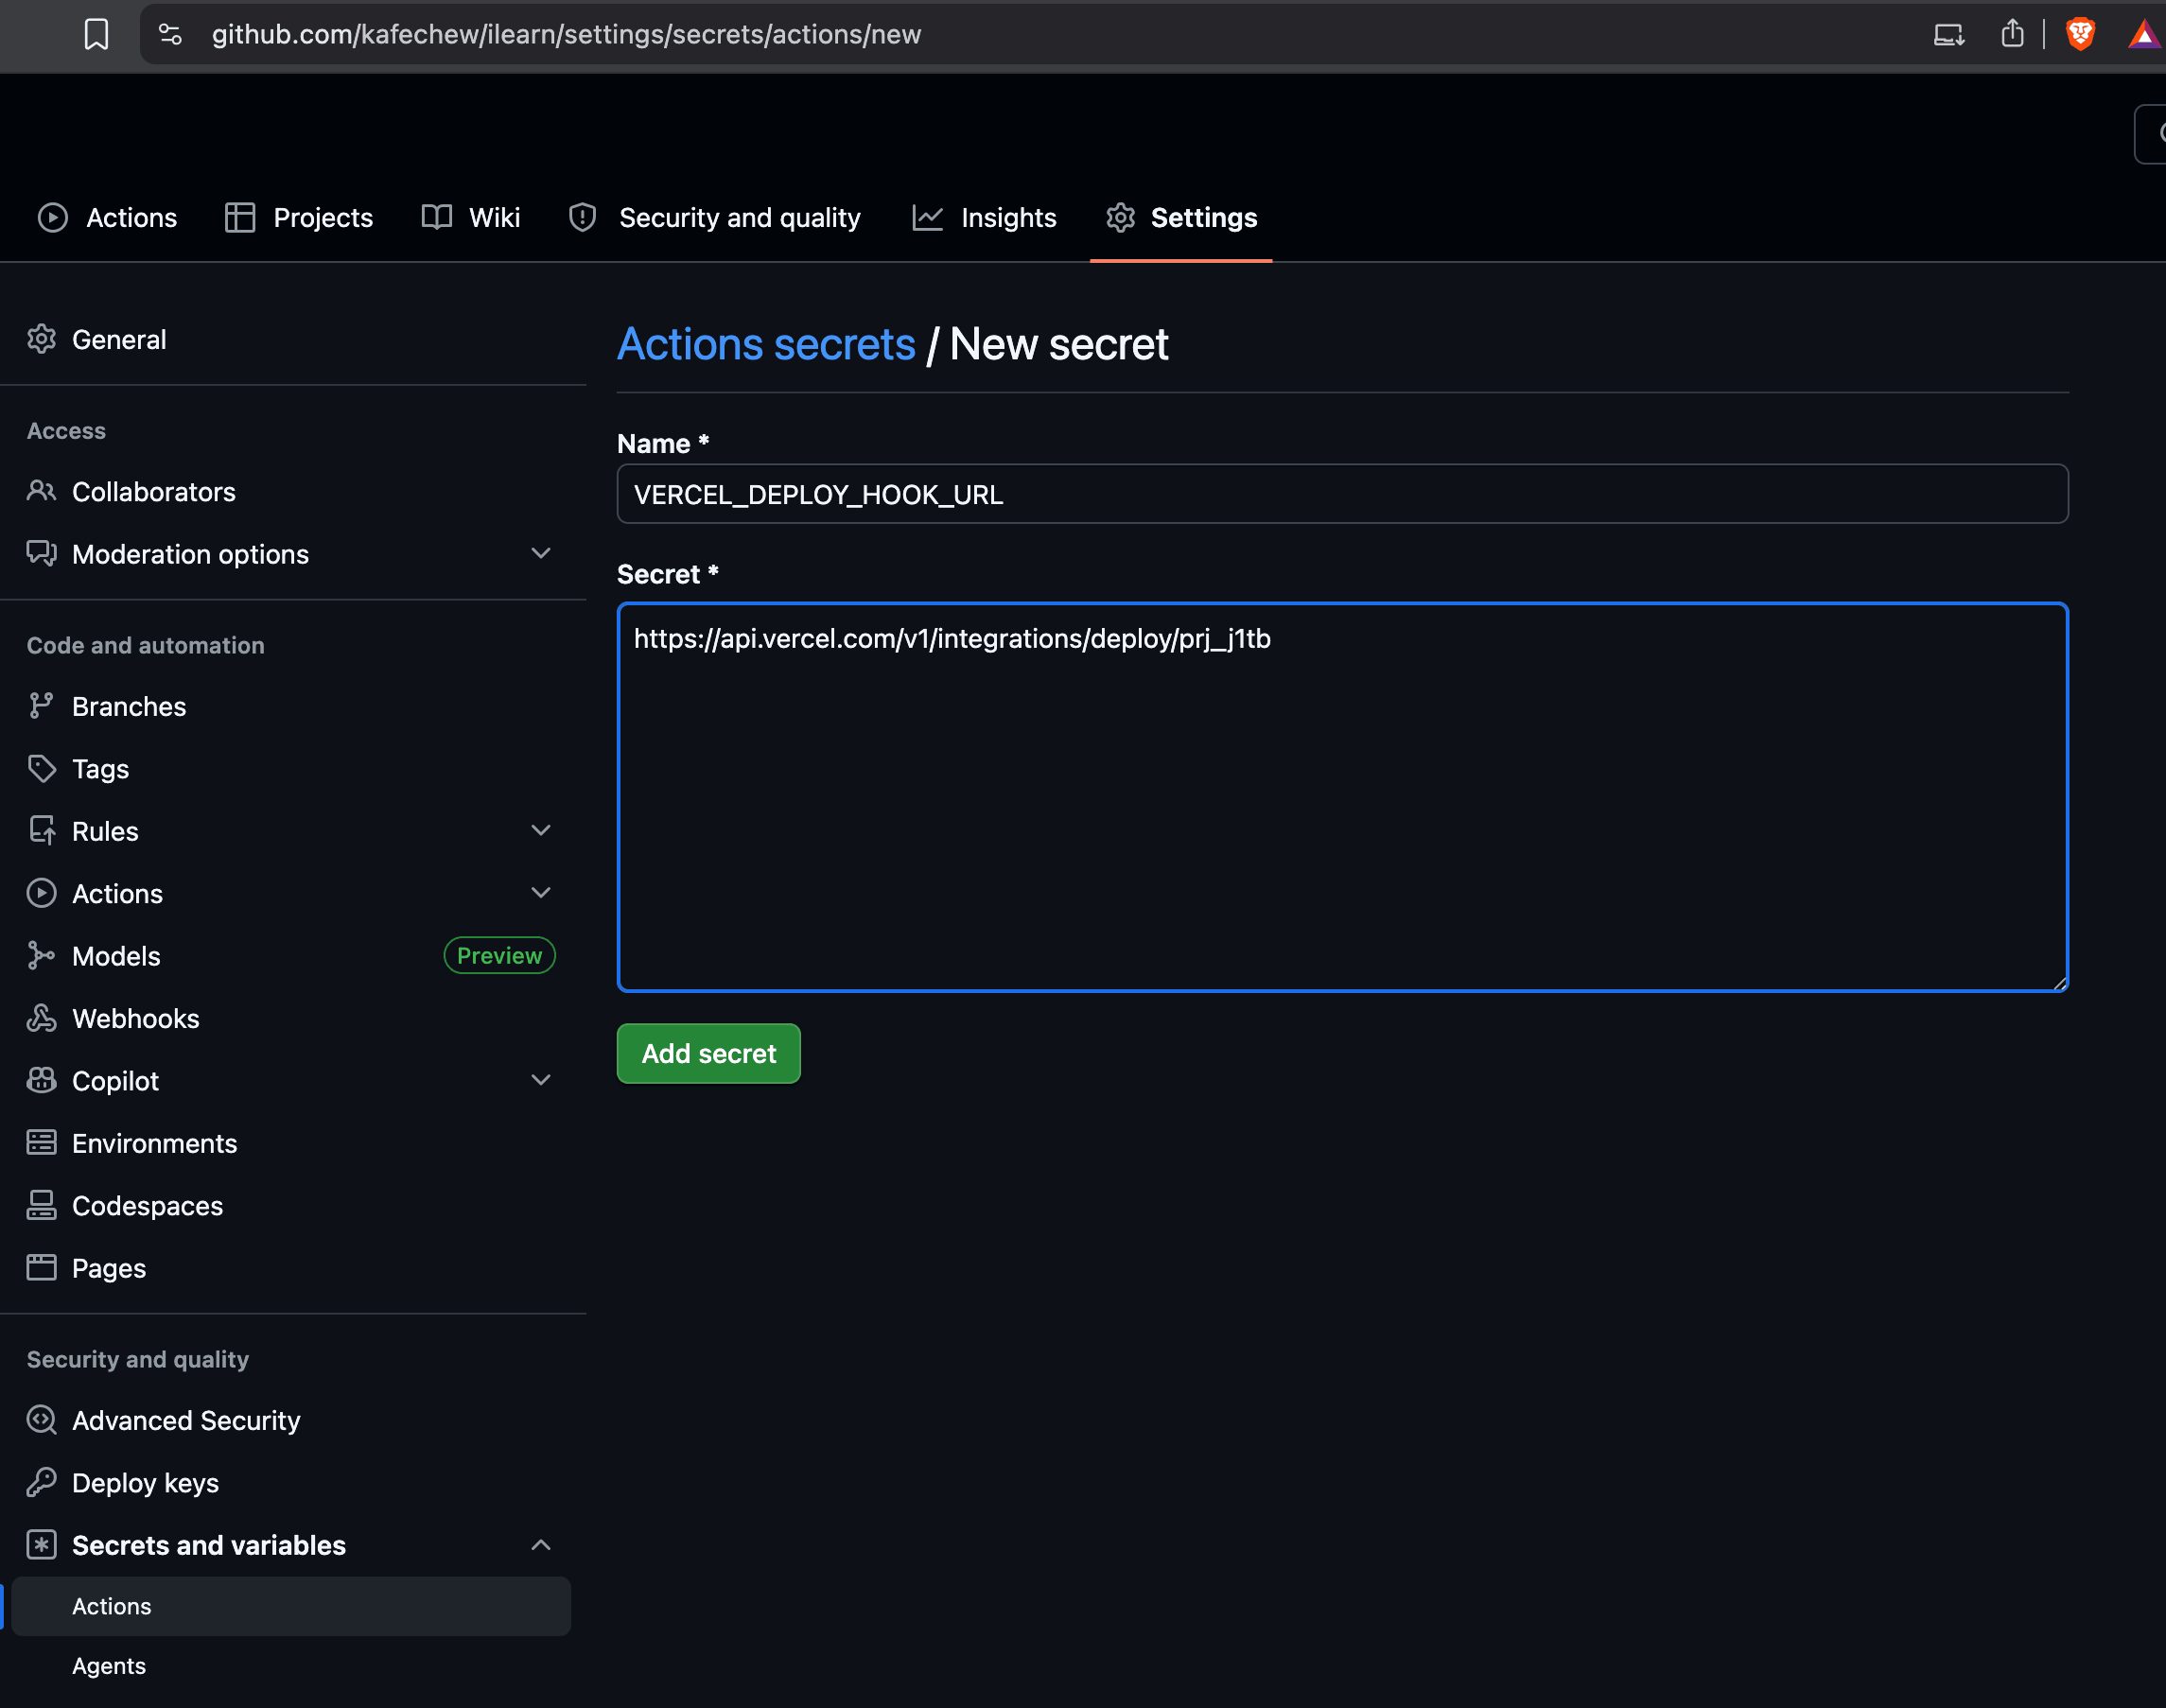Image resolution: width=2166 pixels, height=1708 pixels.
Task: Click the Brave Rewards triangle icon
Action: (x=2143, y=34)
